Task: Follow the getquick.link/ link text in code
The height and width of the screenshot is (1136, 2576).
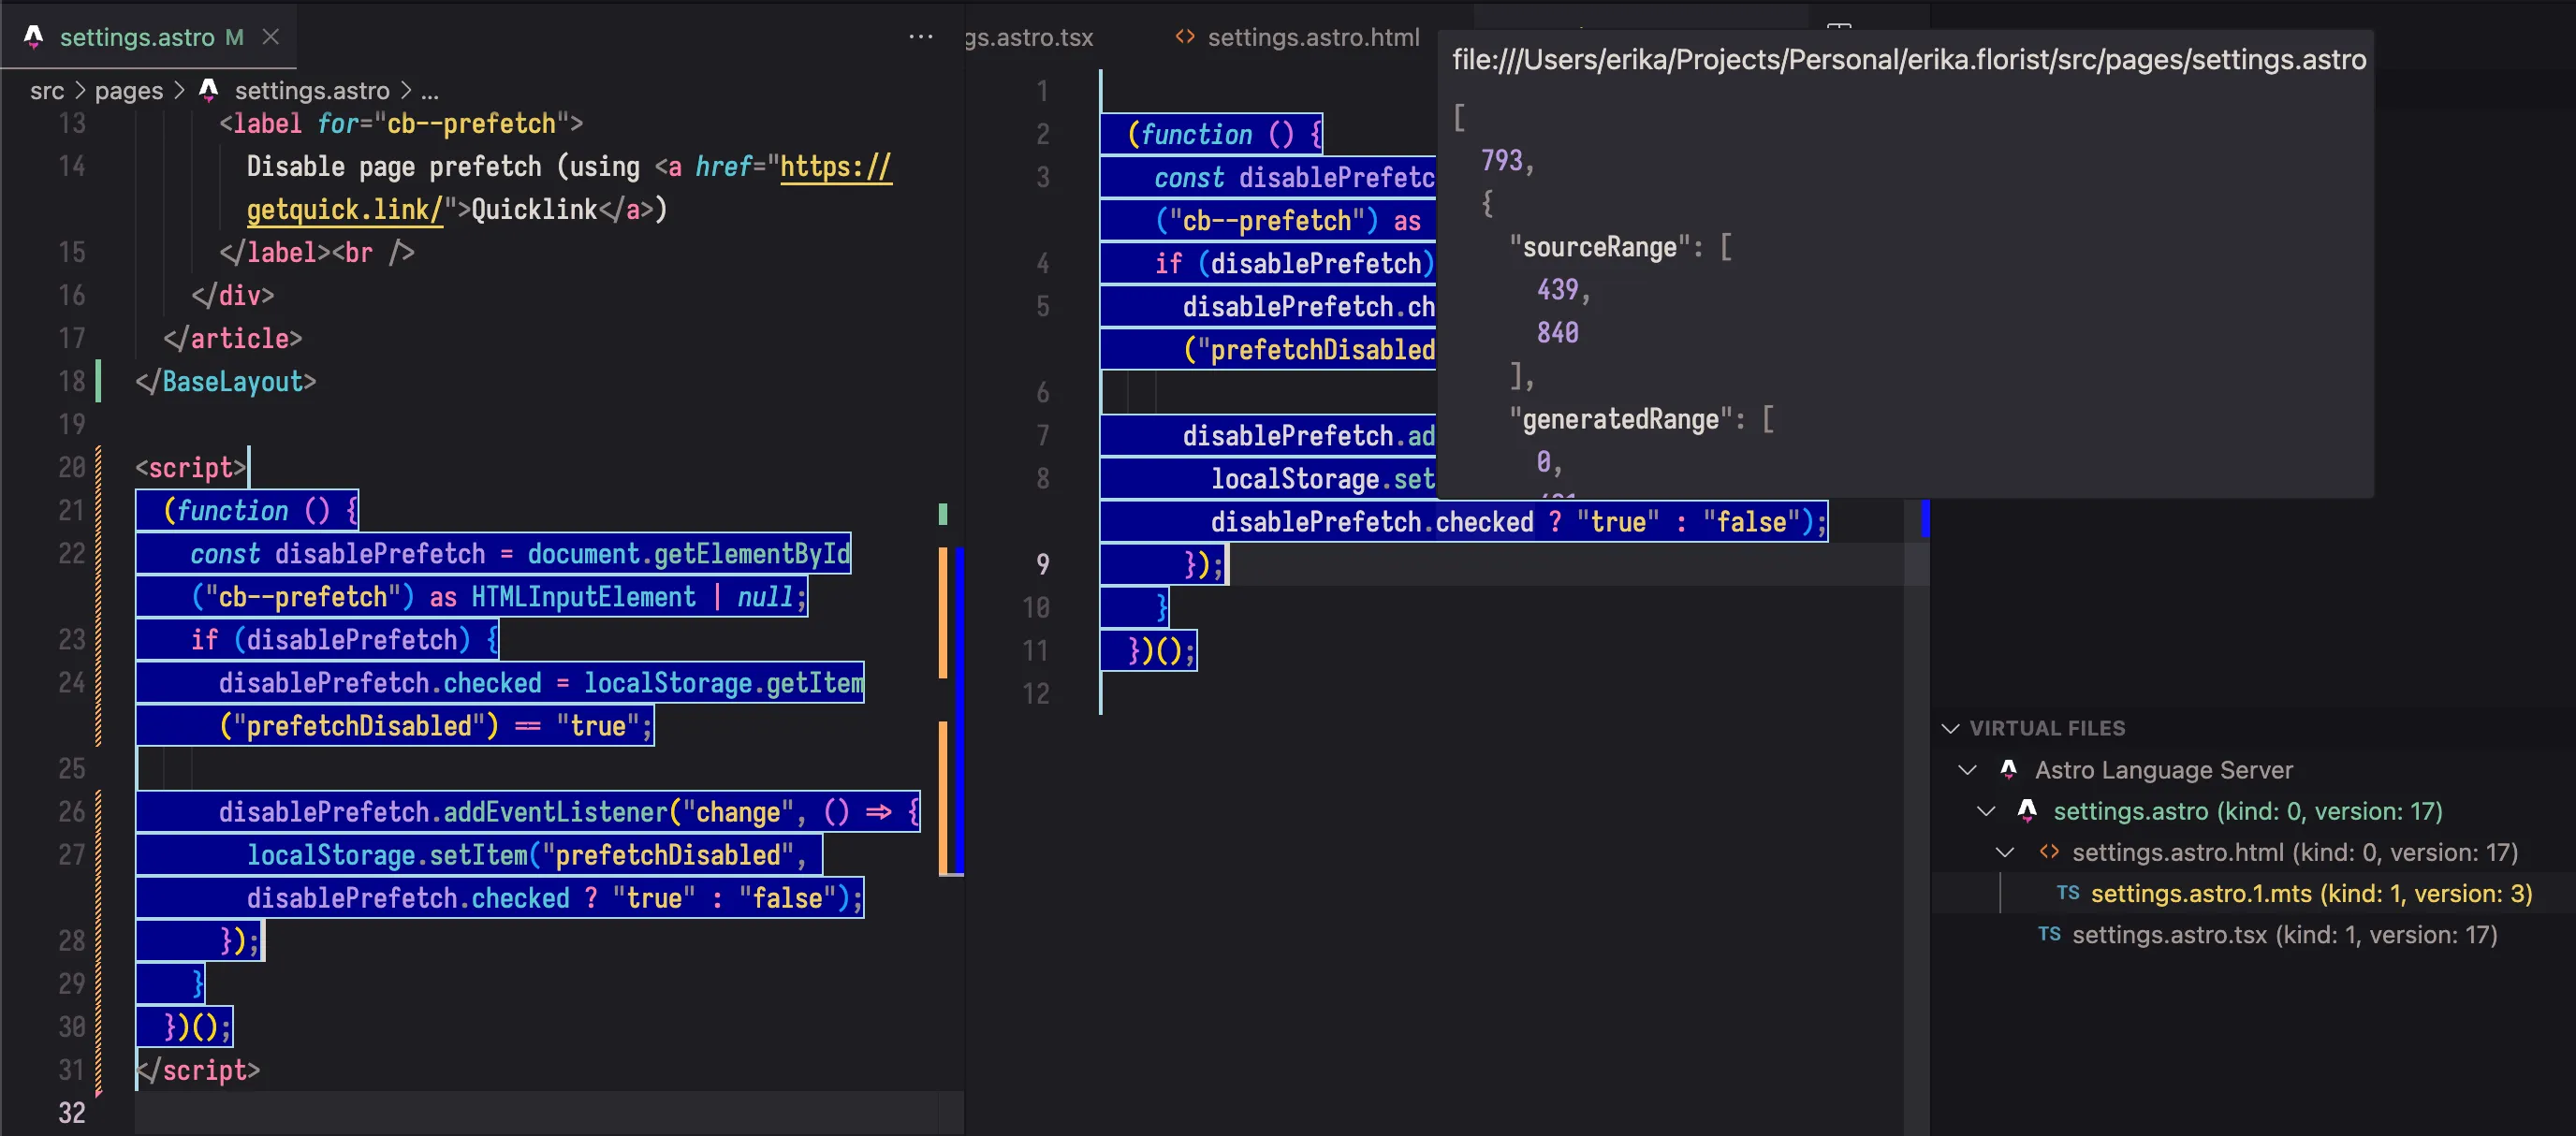Action: click(x=344, y=209)
